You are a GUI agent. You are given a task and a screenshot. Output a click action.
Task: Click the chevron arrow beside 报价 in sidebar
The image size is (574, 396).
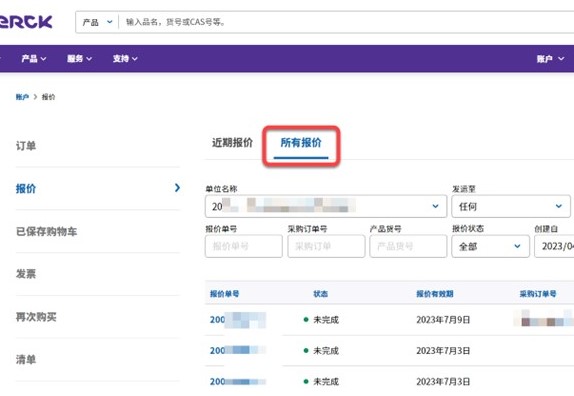click(178, 188)
